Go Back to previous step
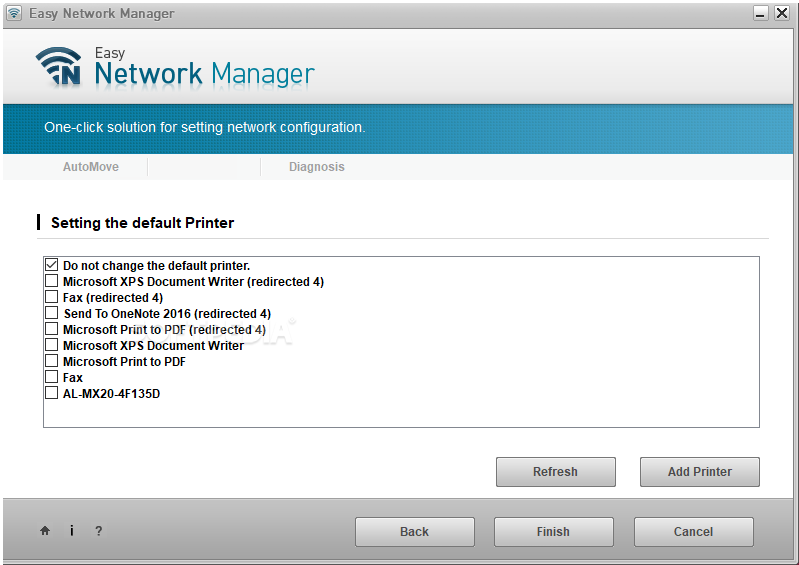This screenshot has width=799, height=565. (415, 532)
